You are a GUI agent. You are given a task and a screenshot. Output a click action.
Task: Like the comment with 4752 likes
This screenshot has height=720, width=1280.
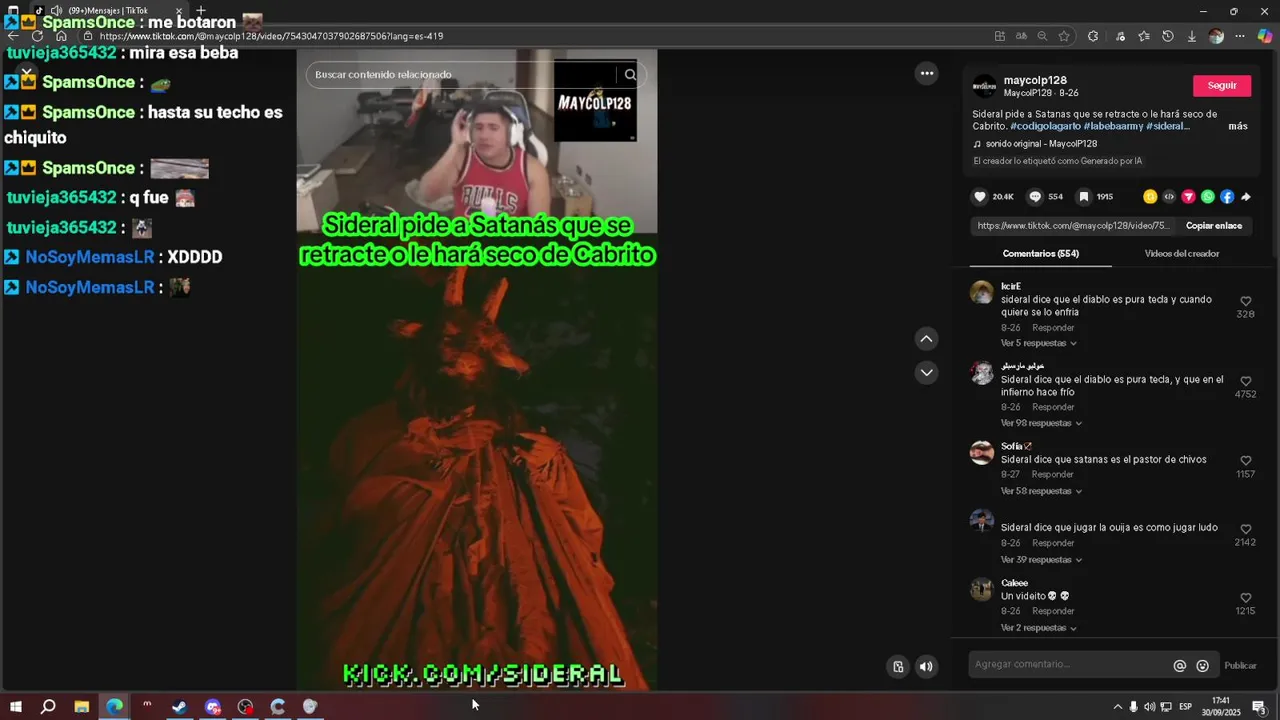[x=1245, y=381]
